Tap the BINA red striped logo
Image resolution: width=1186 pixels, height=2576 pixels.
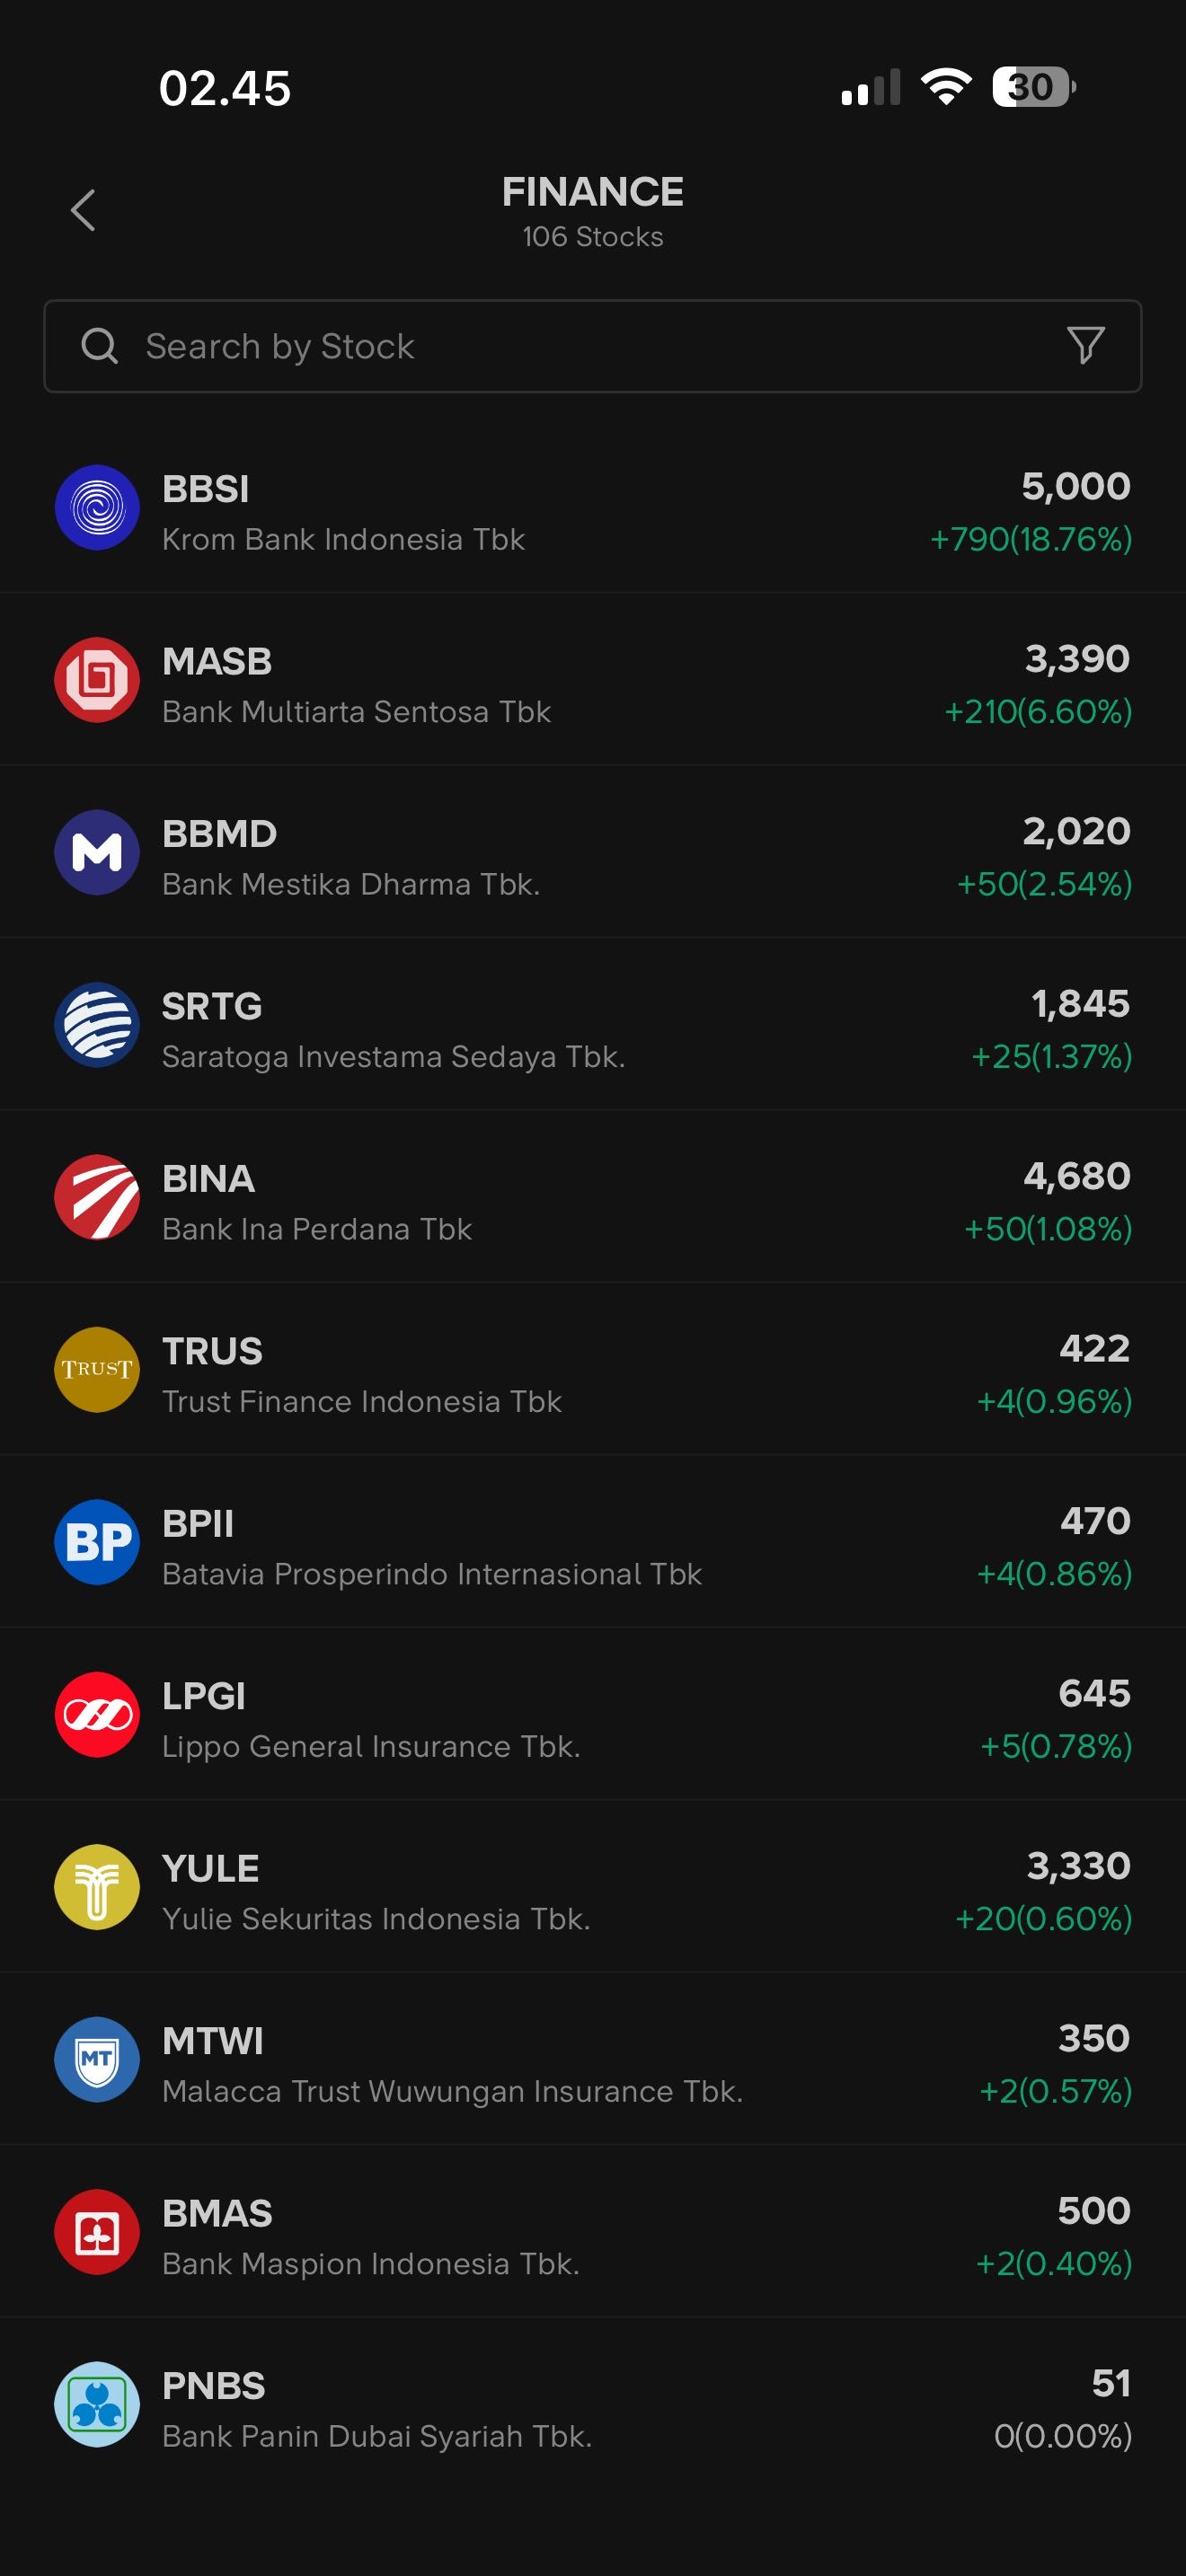97,1197
